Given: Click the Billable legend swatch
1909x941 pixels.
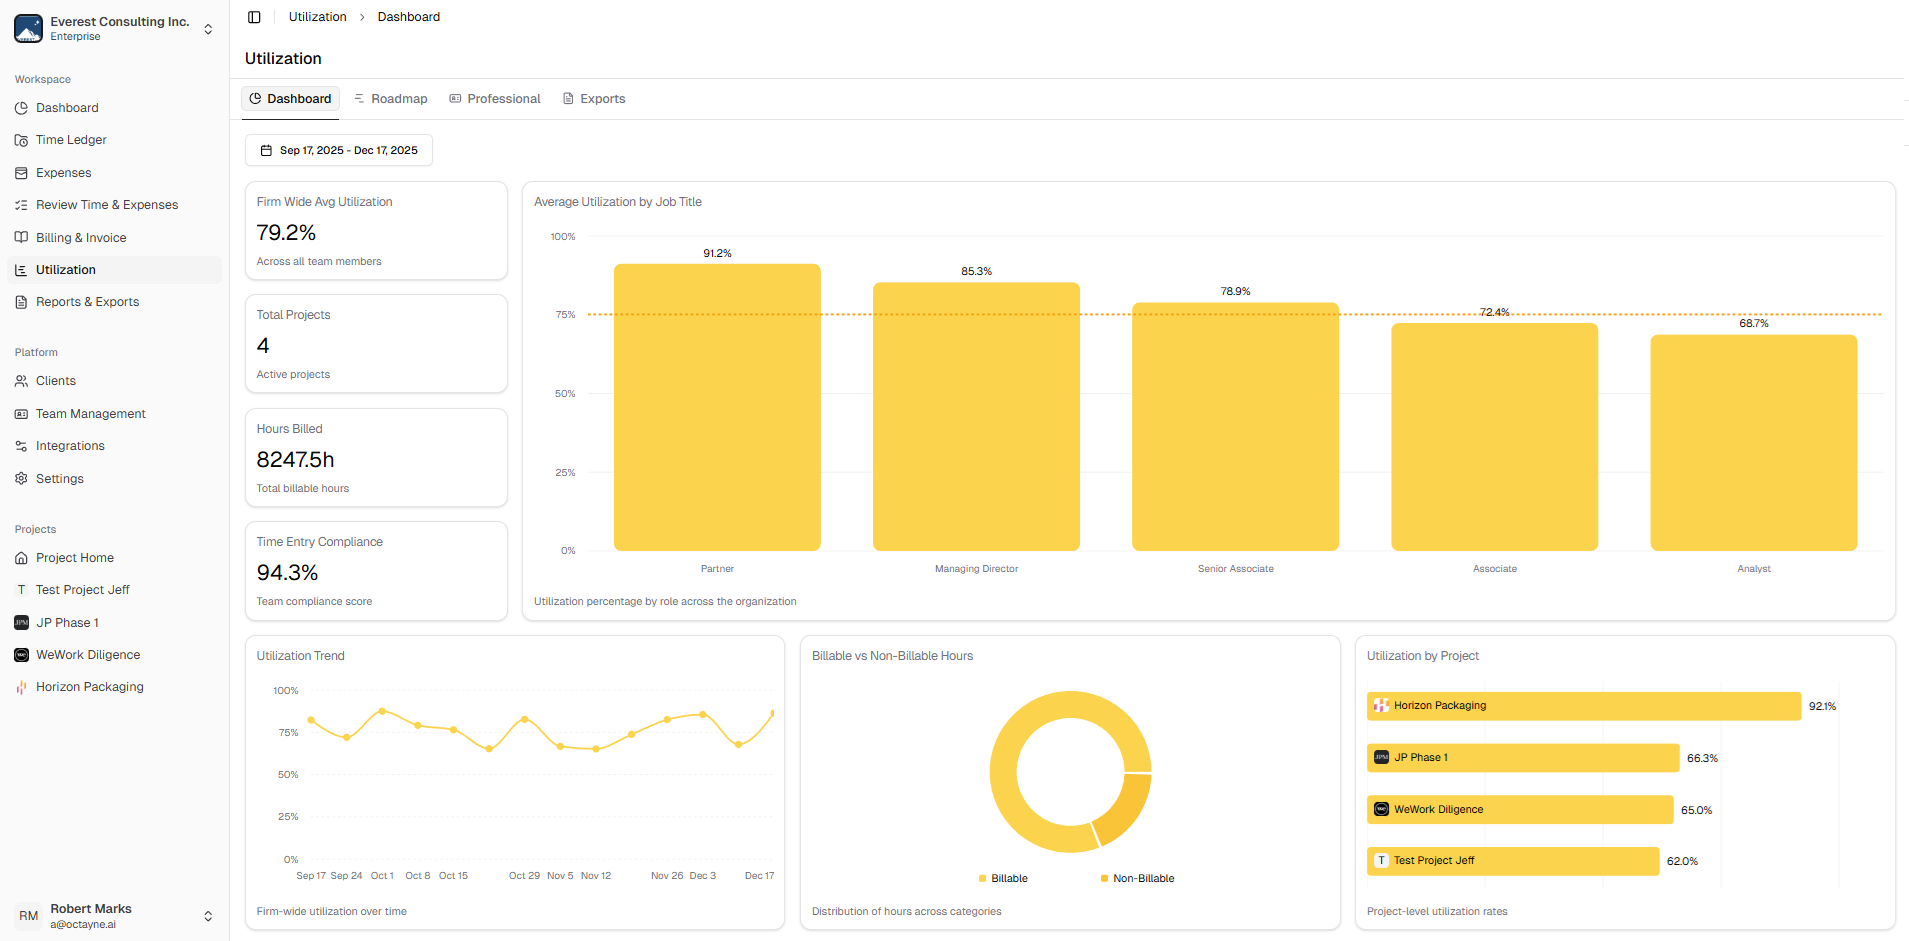Looking at the screenshot, I should 983,879.
